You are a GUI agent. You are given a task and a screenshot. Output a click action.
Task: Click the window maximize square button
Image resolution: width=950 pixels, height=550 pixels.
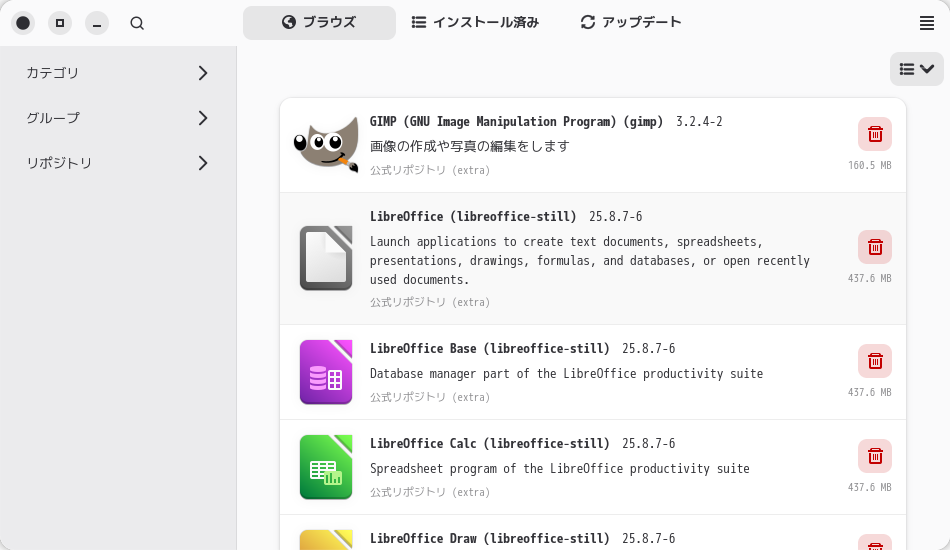(60, 23)
